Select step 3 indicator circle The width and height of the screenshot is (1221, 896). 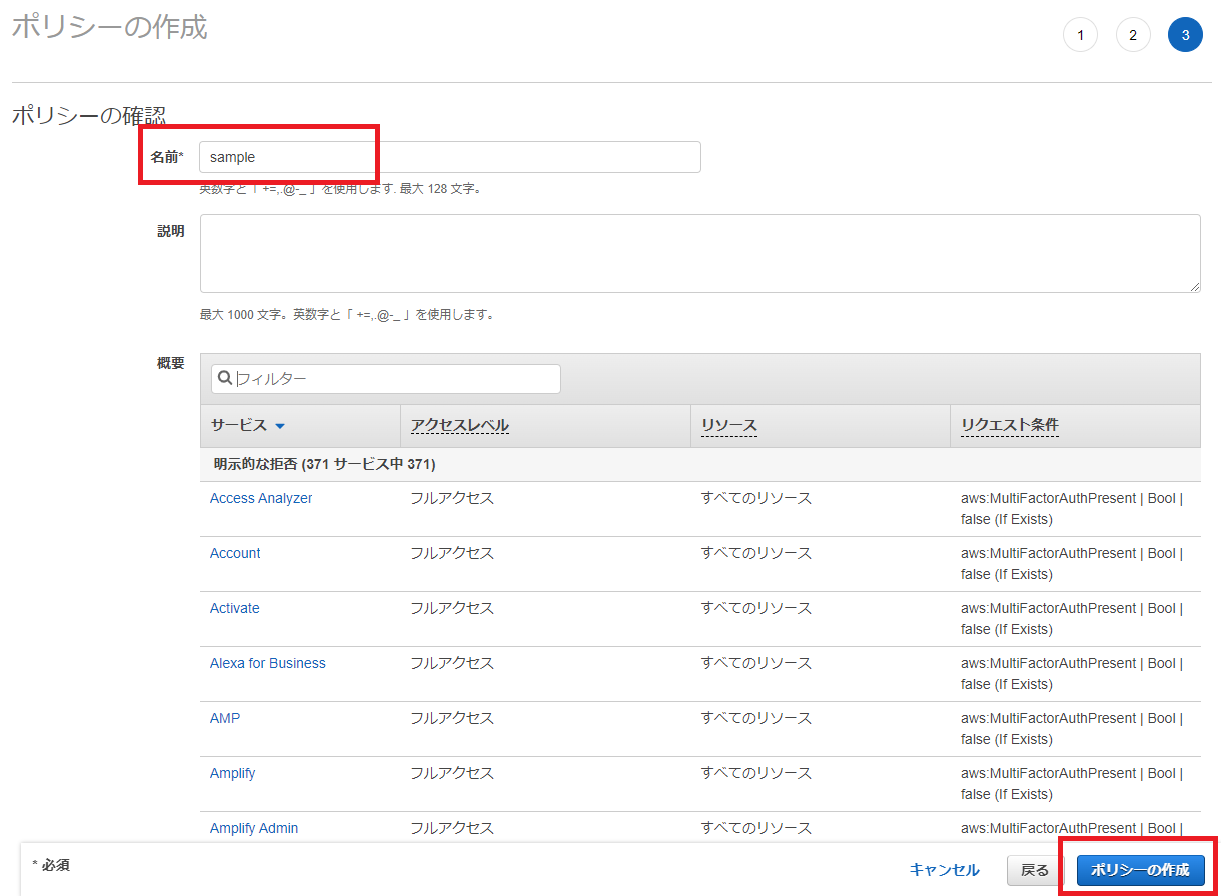(x=1185, y=35)
